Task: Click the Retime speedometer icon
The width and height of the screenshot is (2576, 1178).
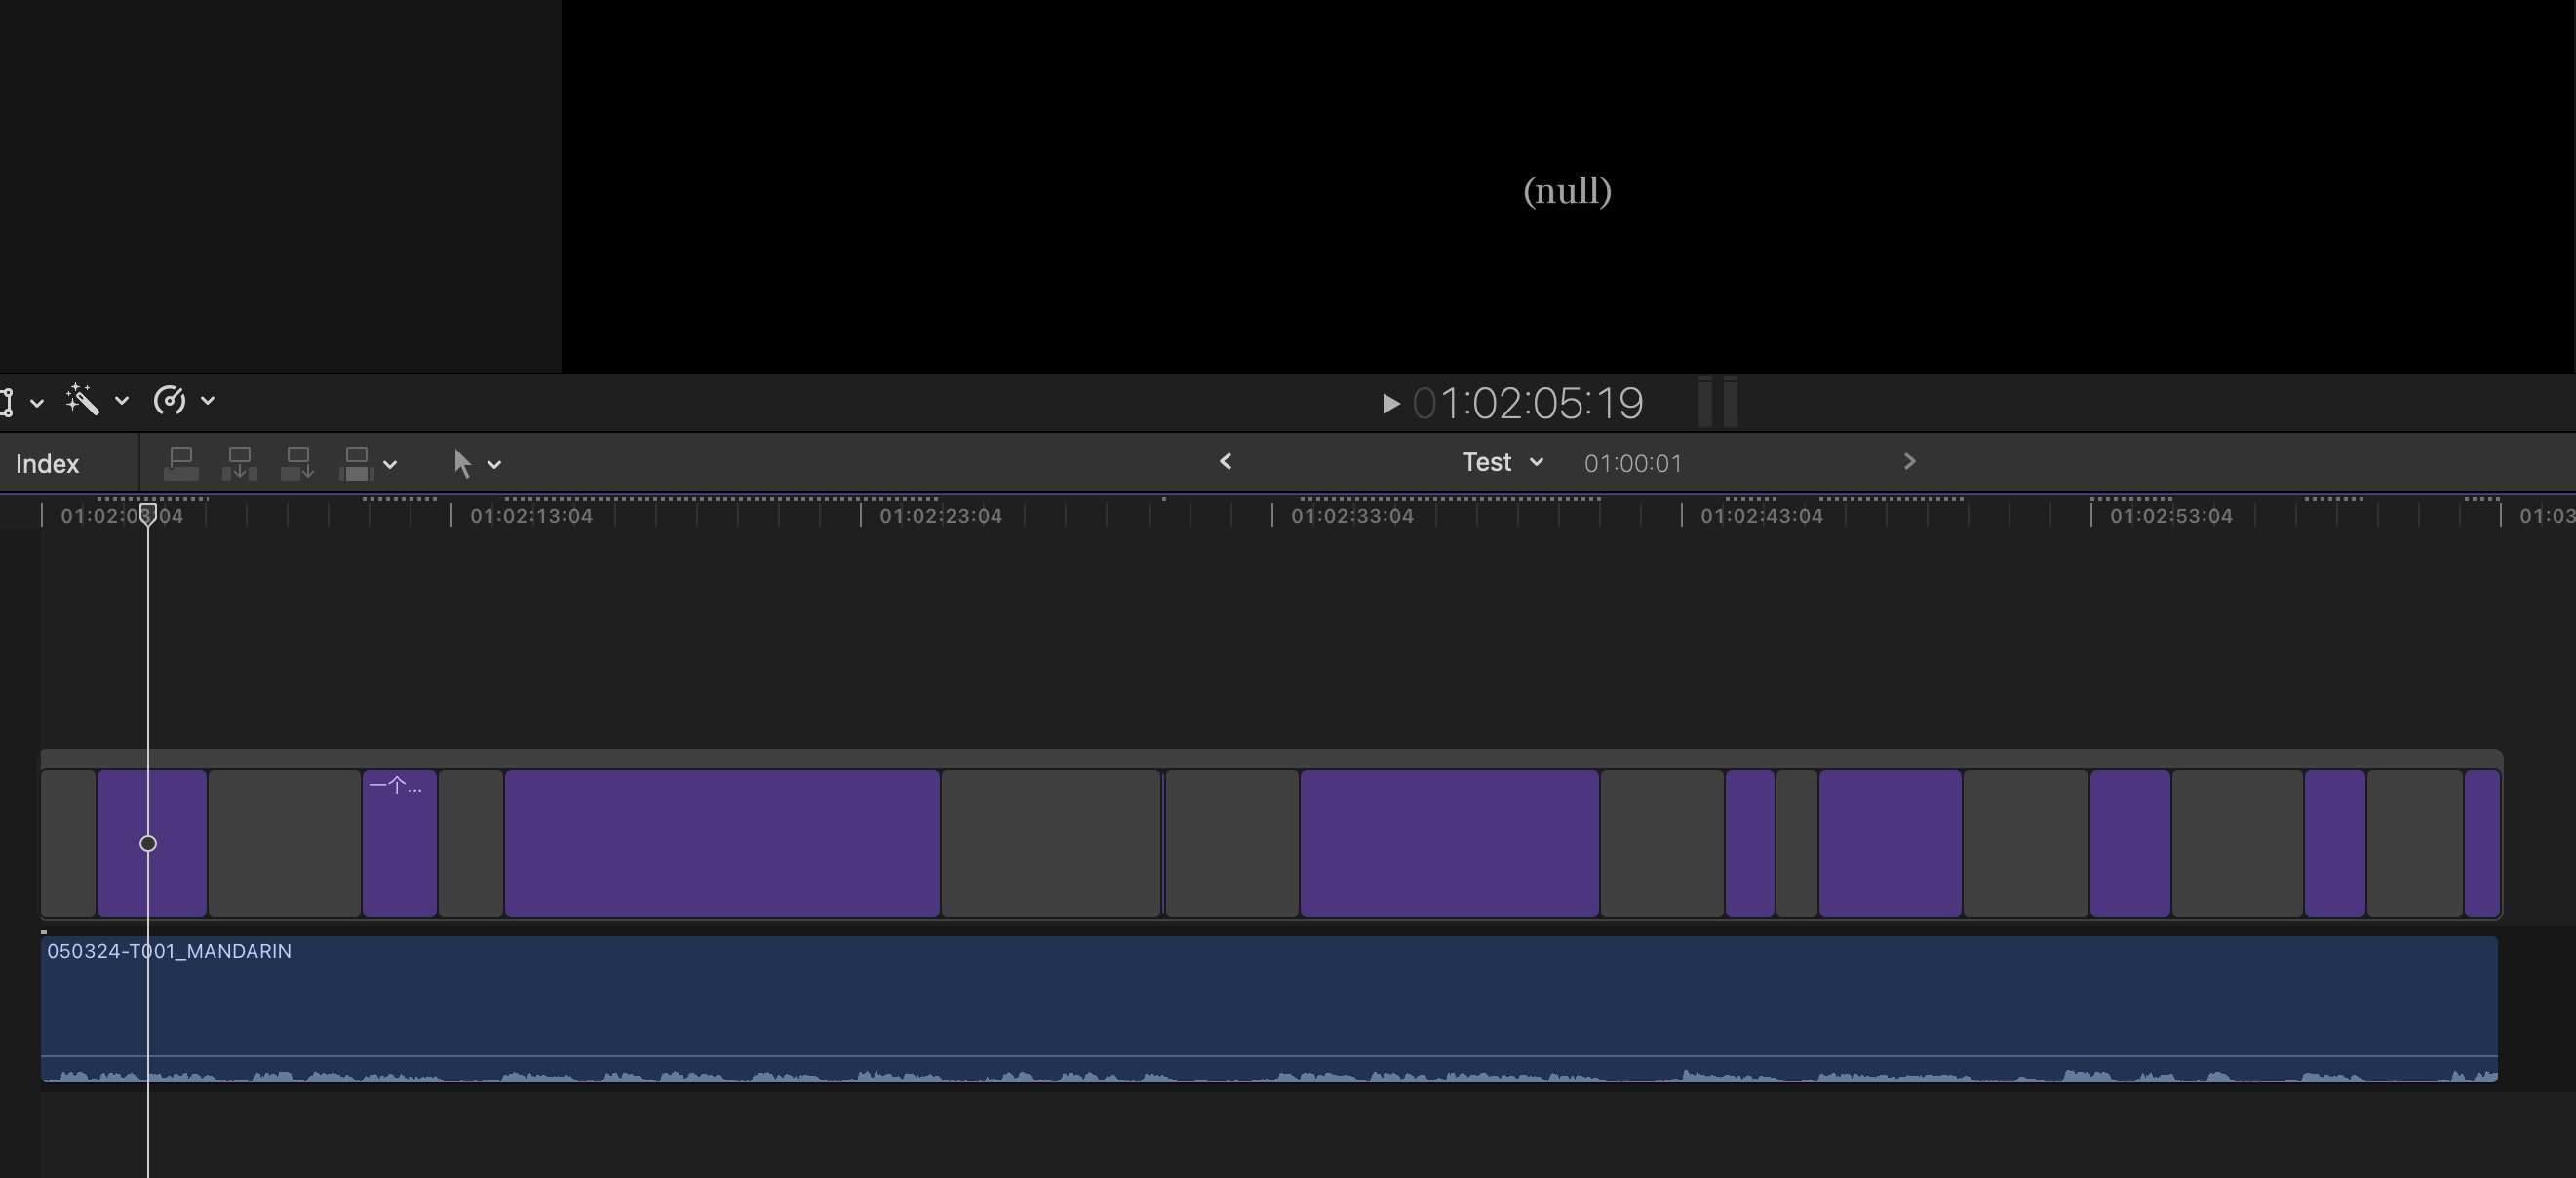Action: tap(169, 400)
